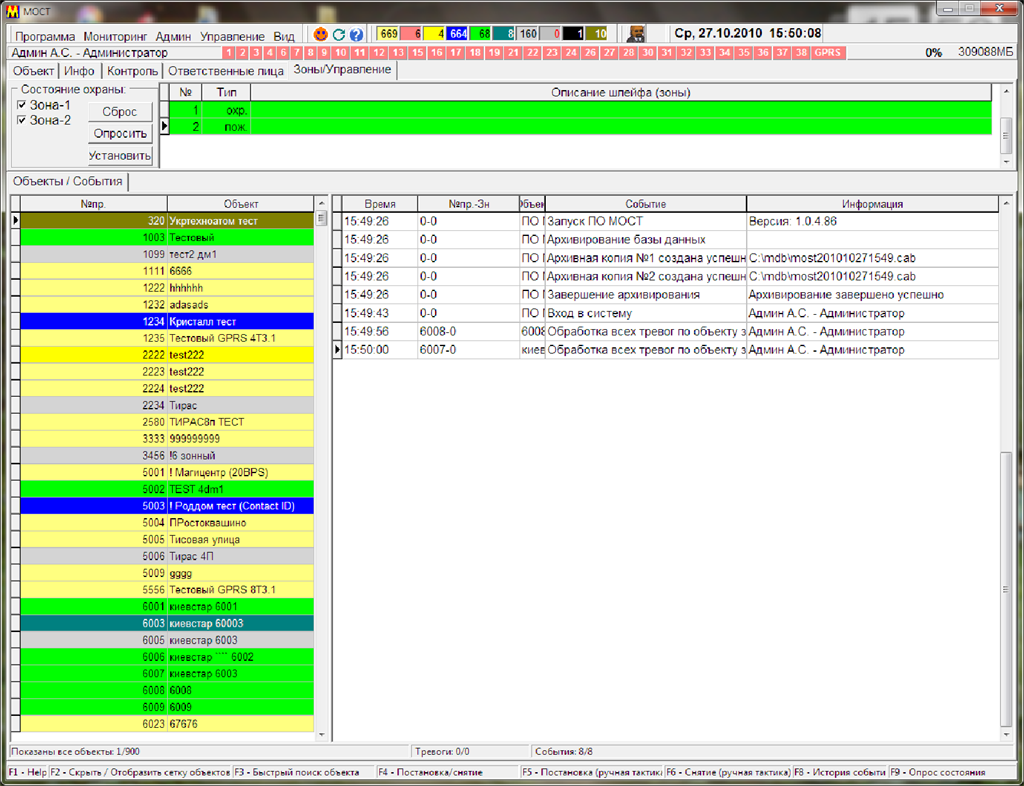Viewport: 1024px width, 786px height.
Task: Click channel indicator 22
Action: coord(533,53)
